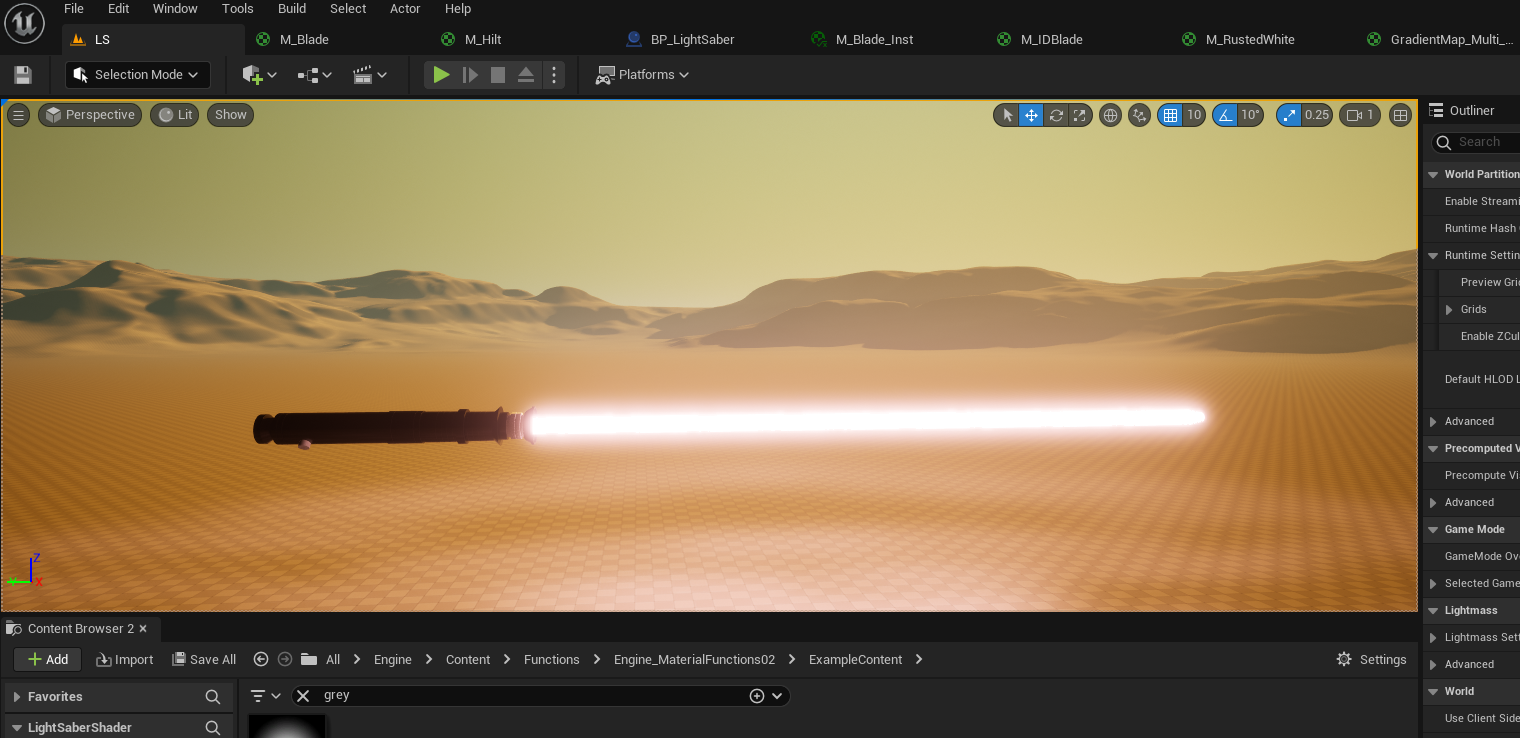This screenshot has height=738, width=1520.
Task: Activate the rotate tool
Action: click(x=1056, y=115)
